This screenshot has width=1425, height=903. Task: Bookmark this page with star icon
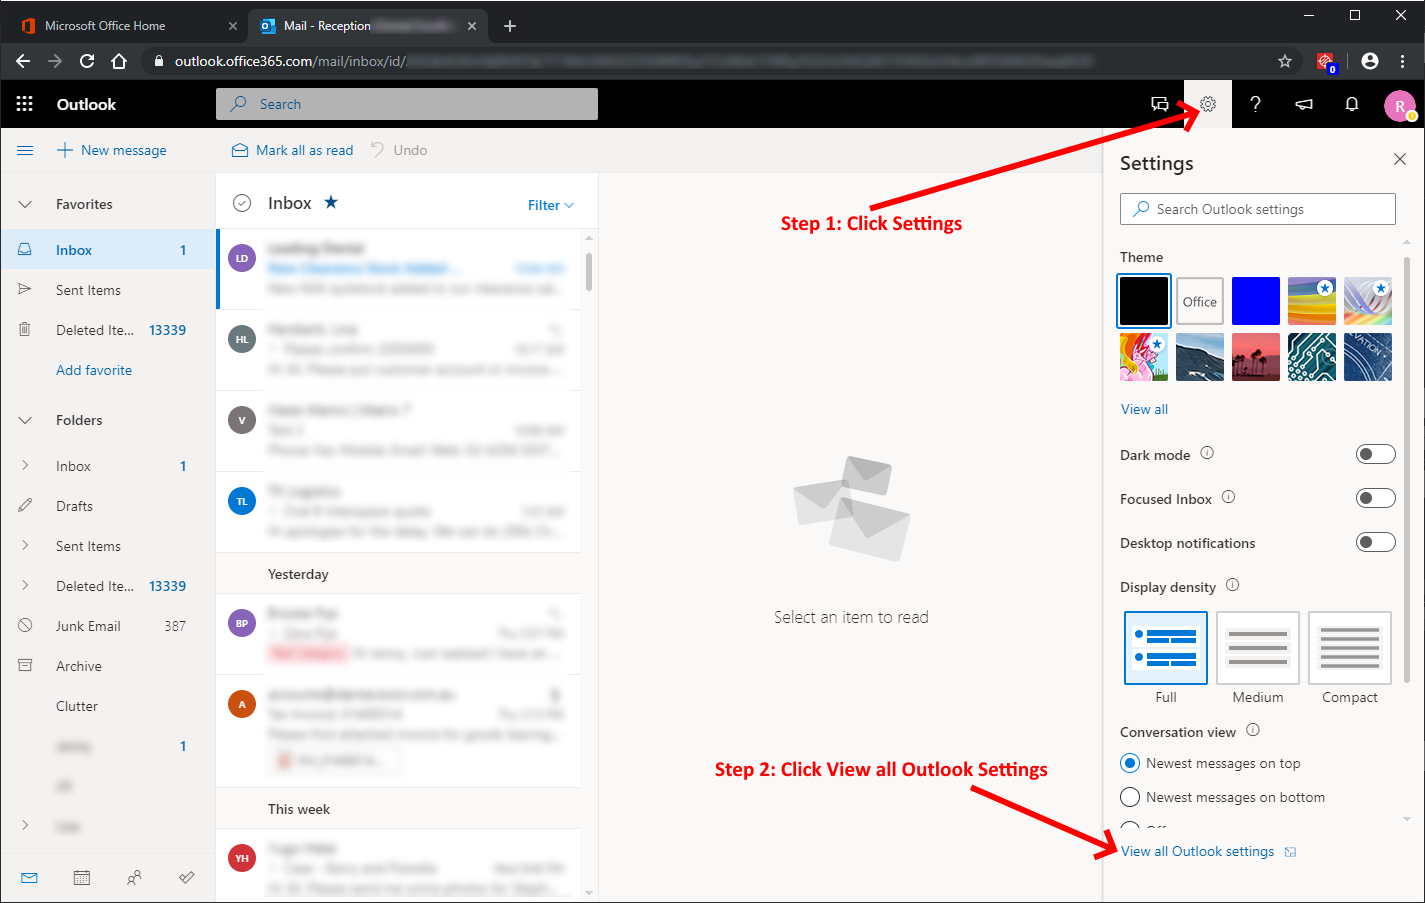pyautogui.click(x=1285, y=61)
